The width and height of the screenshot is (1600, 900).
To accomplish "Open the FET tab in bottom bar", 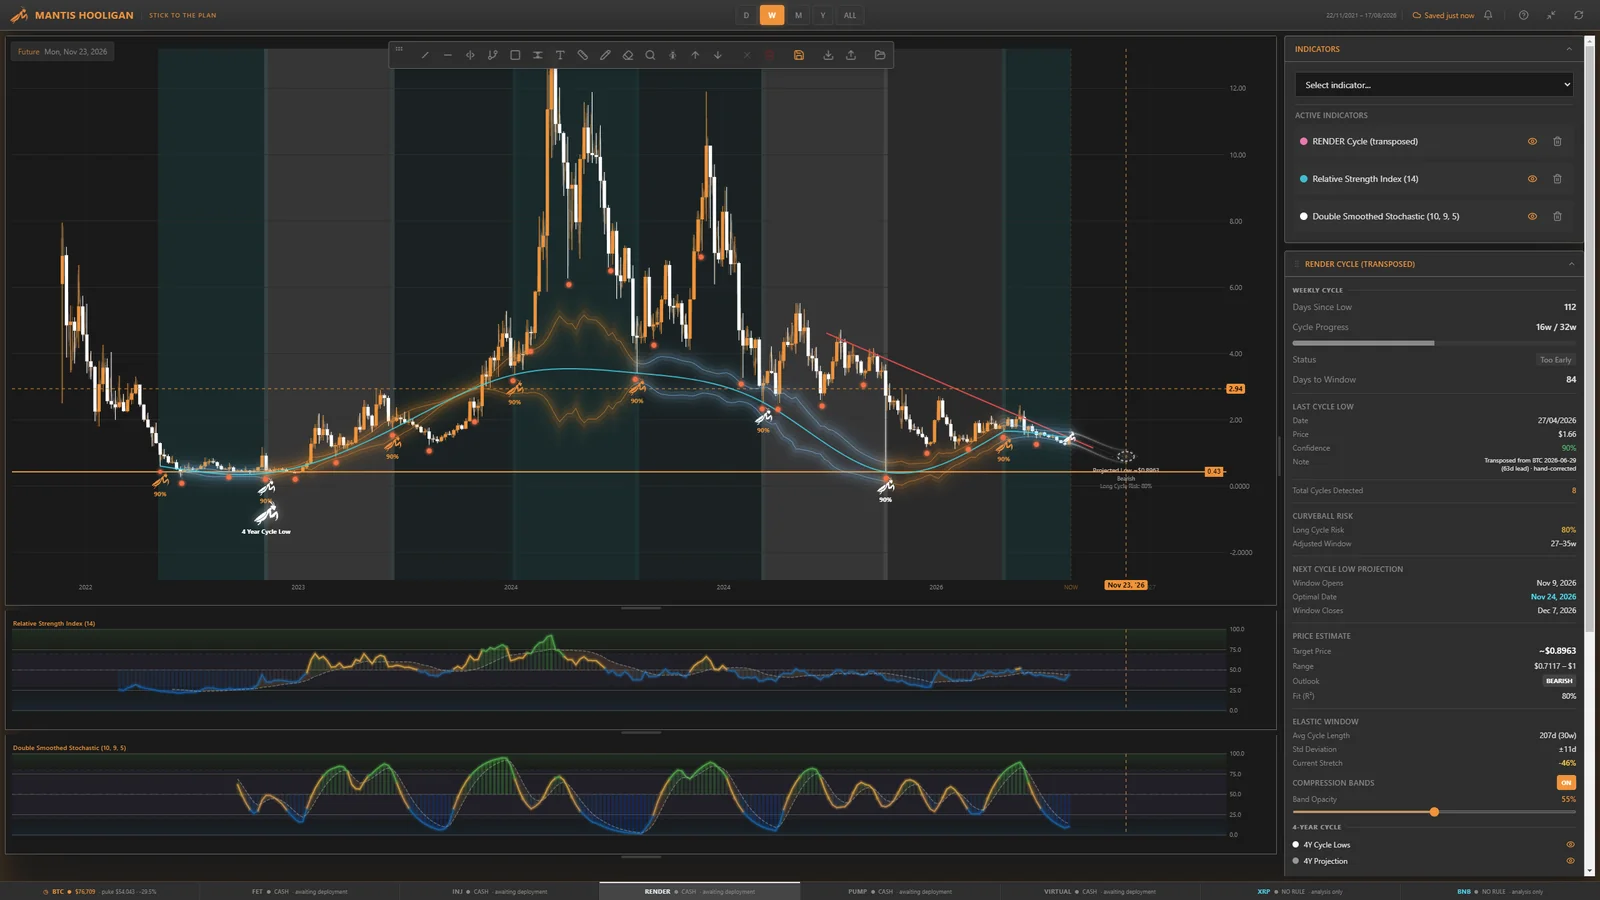I will tap(300, 891).
